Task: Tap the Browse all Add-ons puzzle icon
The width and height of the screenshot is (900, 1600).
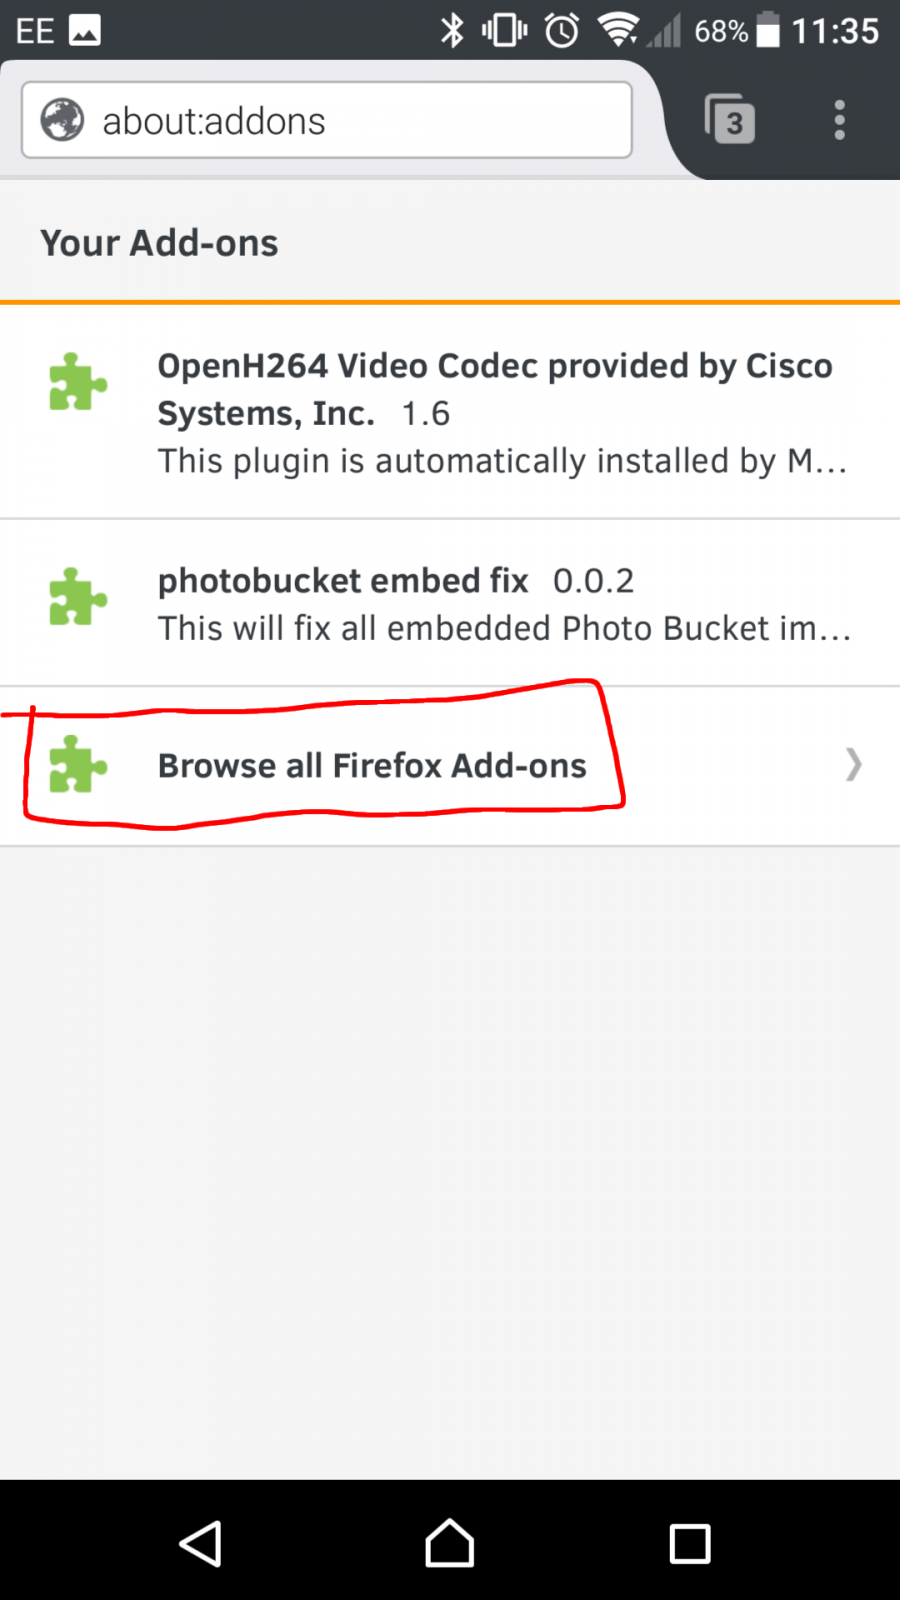Action: [78, 764]
